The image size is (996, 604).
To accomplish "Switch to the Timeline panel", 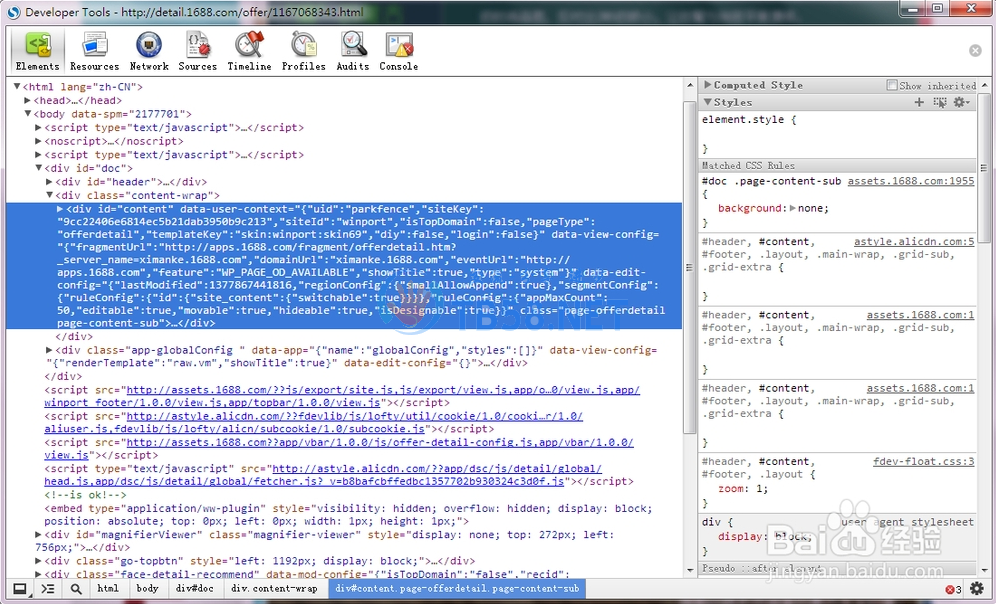I will pyautogui.click(x=250, y=51).
